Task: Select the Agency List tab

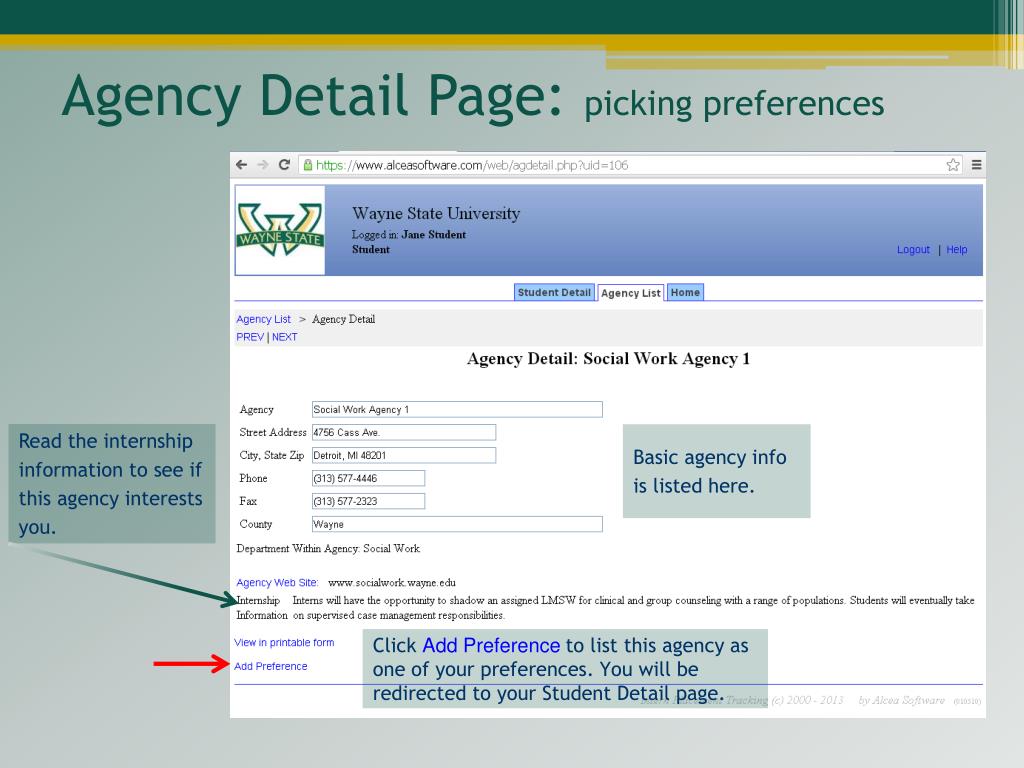Action: [630, 293]
